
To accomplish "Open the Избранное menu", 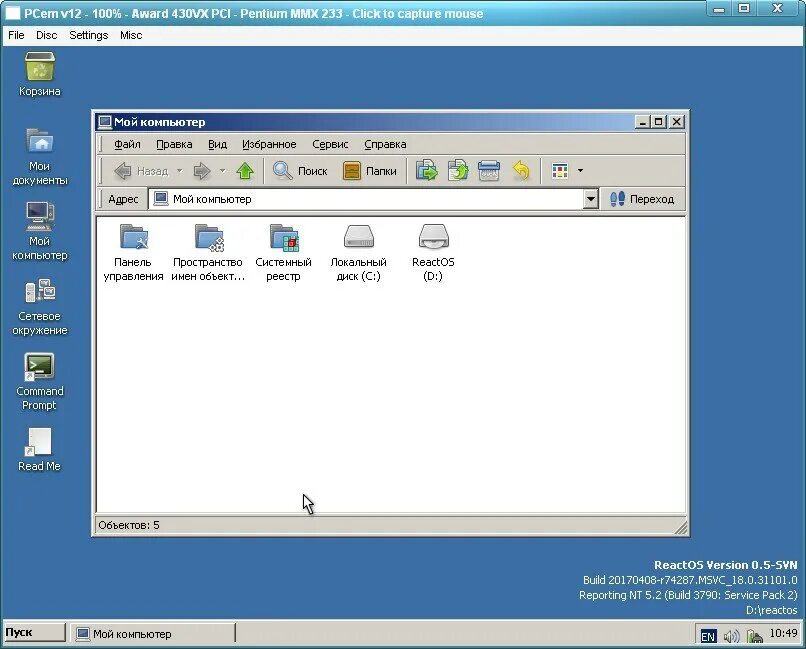I will (x=269, y=144).
